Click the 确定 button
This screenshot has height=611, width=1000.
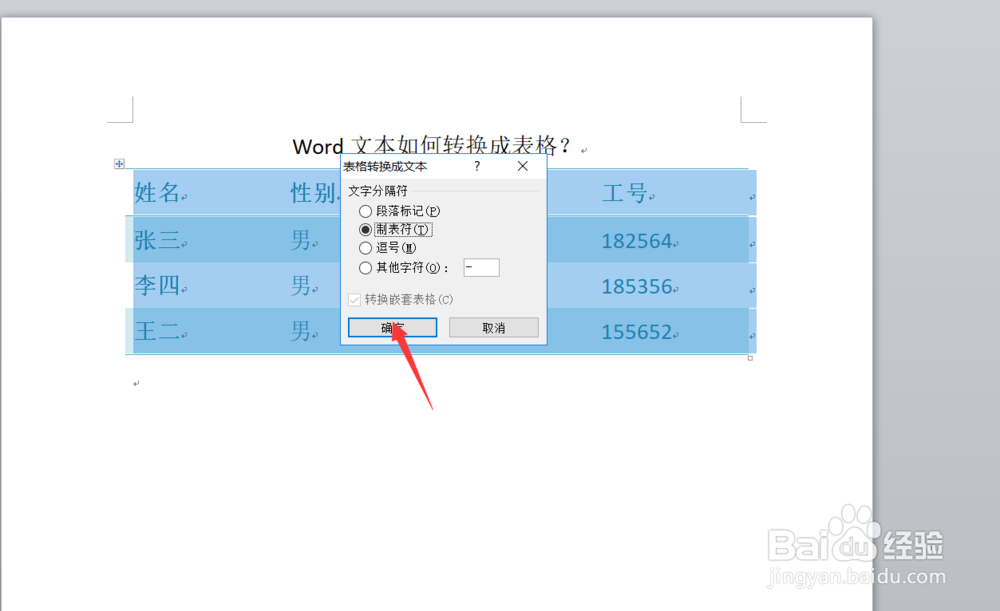(x=391, y=327)
